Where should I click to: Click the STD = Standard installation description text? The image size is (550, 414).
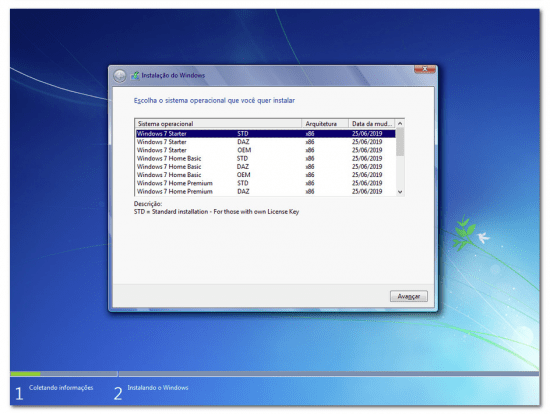pyautogui.click(x=216, y=212)
